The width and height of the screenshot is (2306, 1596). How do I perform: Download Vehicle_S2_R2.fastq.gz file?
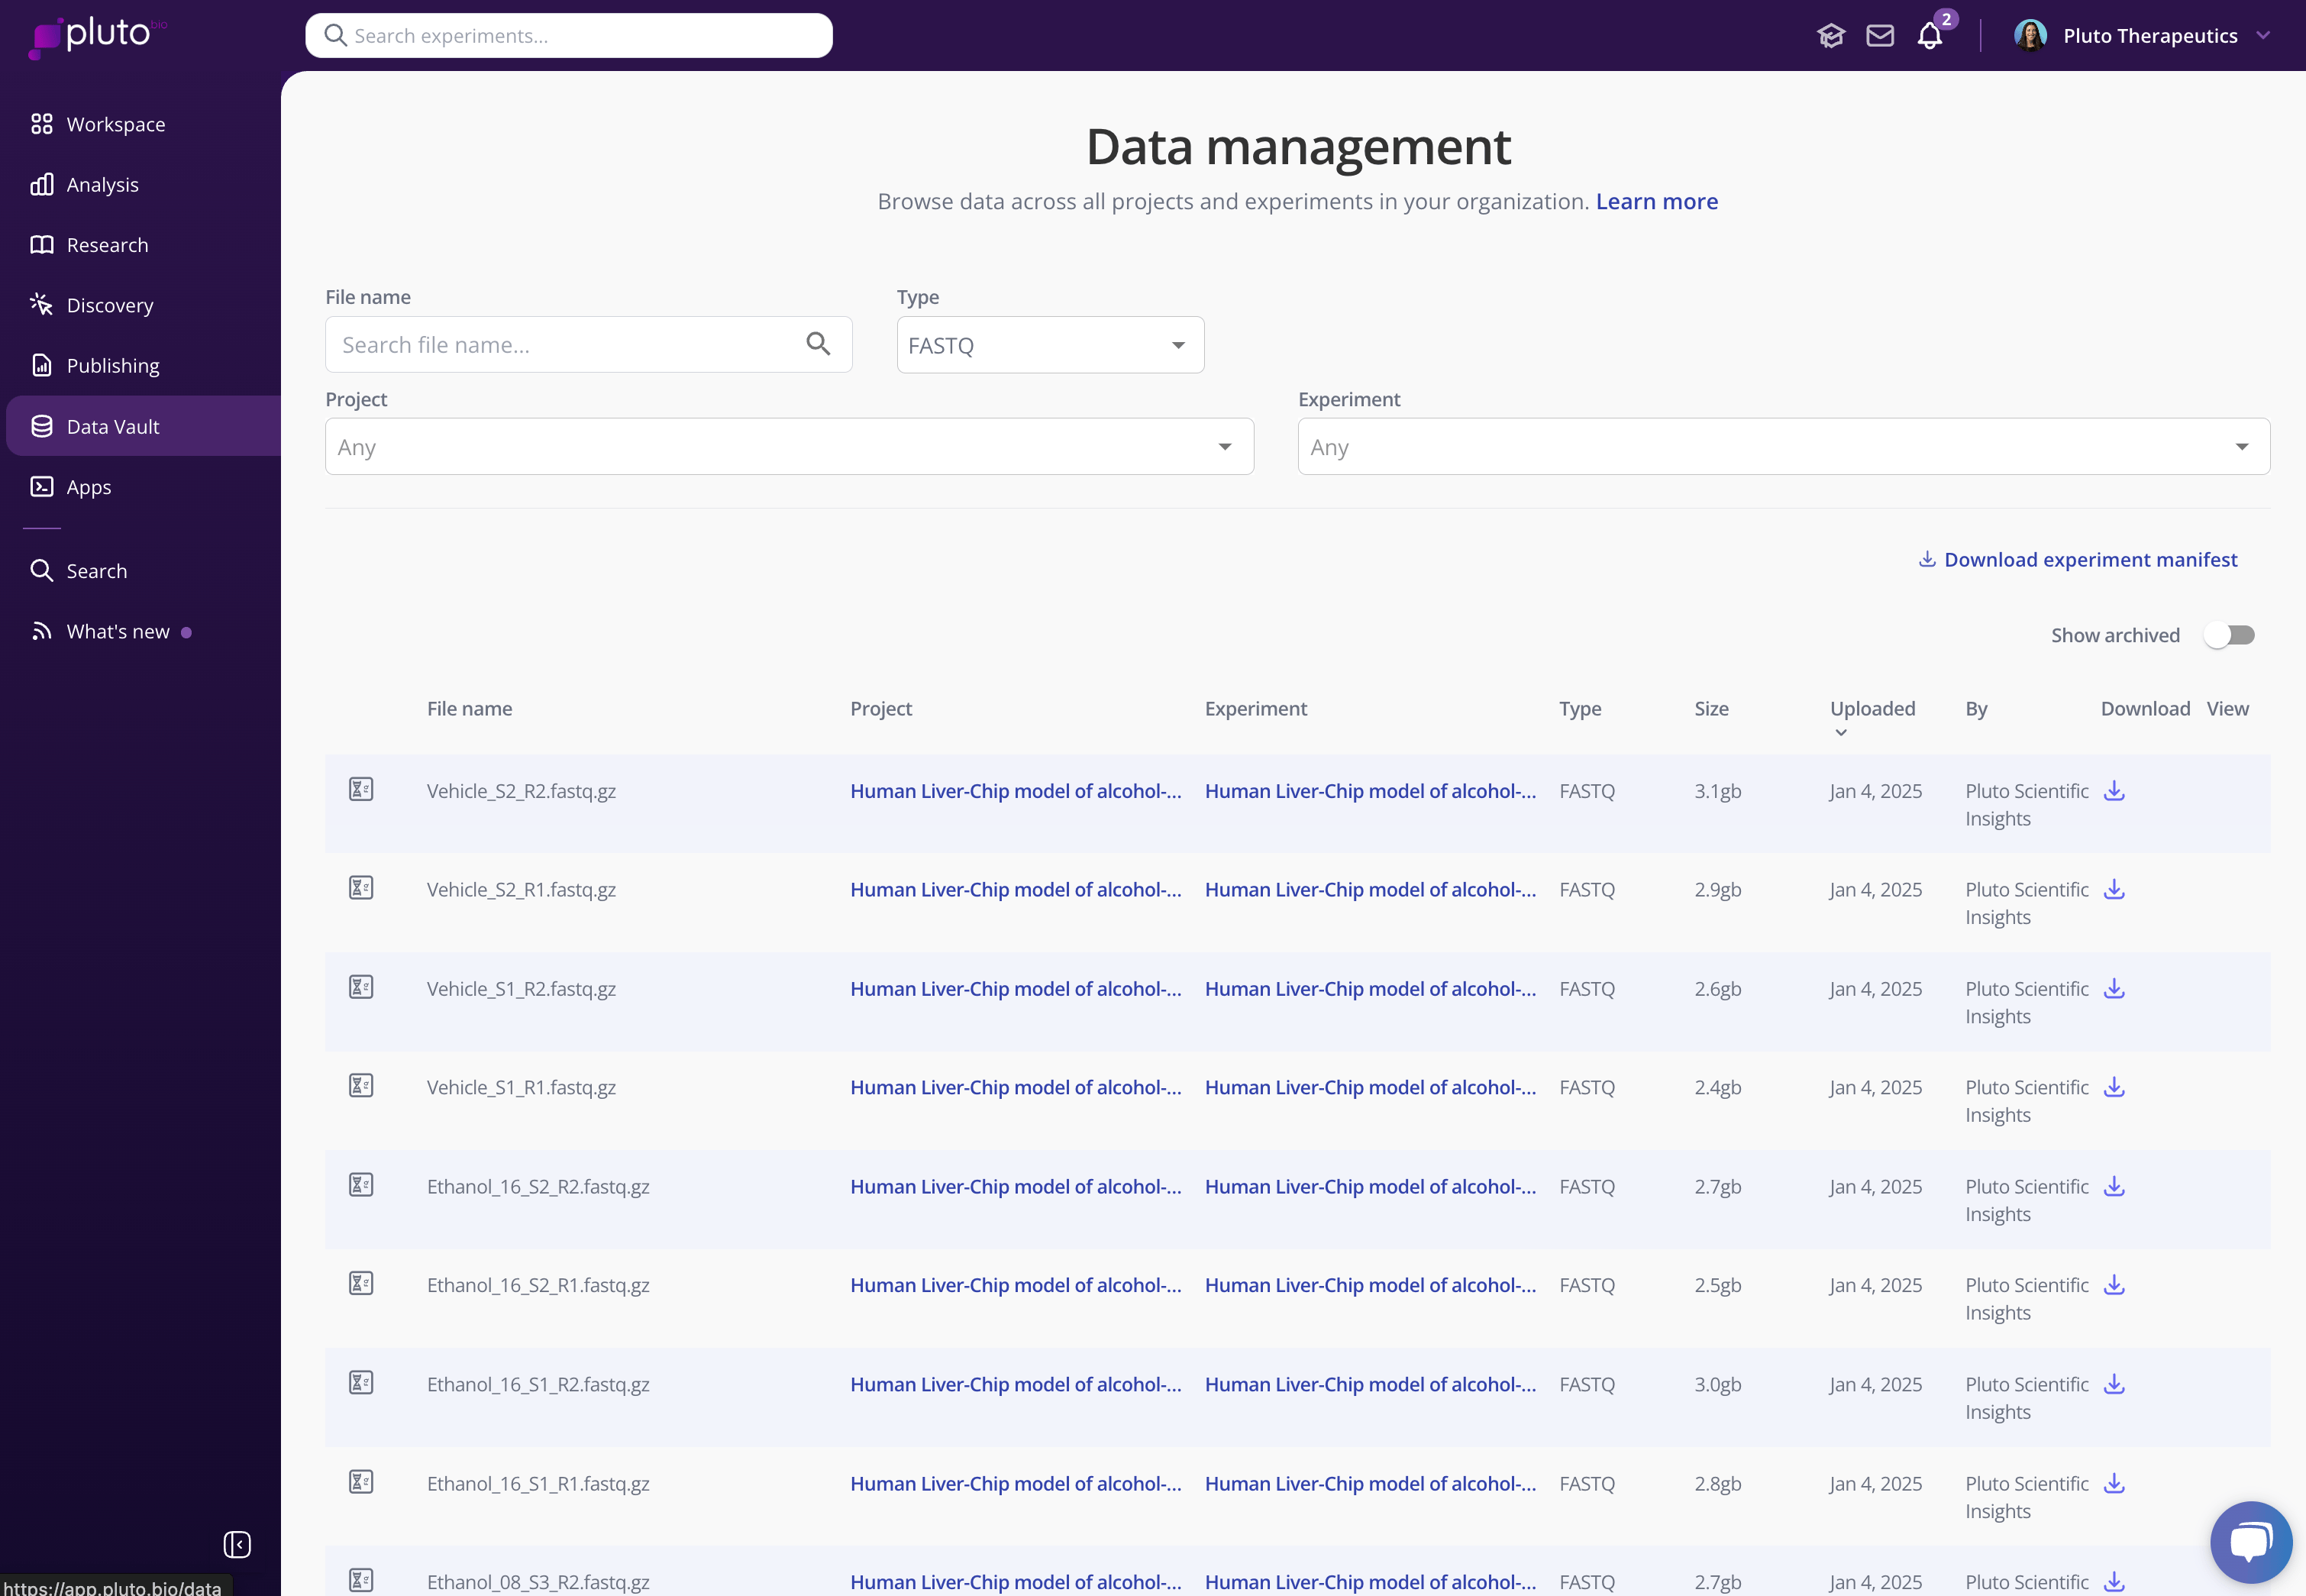[x=2114, y=791]
